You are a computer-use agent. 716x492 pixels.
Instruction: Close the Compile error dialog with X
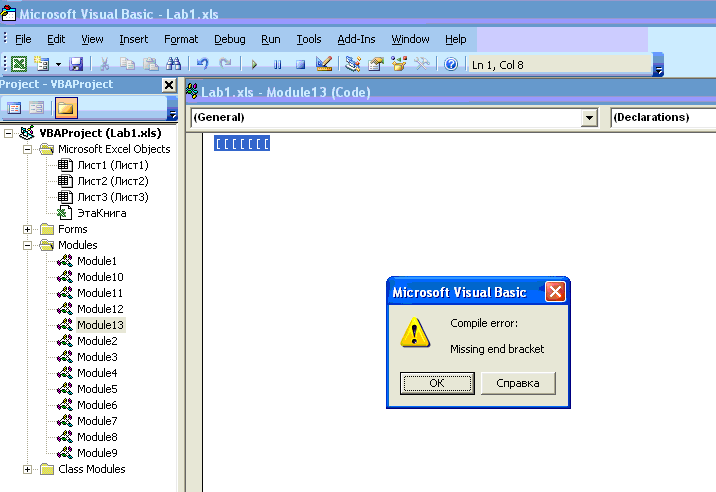(x=555, y=292)
